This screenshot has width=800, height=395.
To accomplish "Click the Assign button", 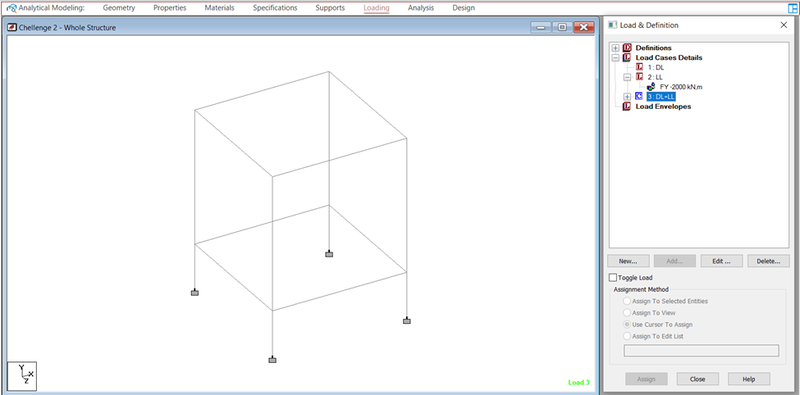I will [x=647, y=379].
